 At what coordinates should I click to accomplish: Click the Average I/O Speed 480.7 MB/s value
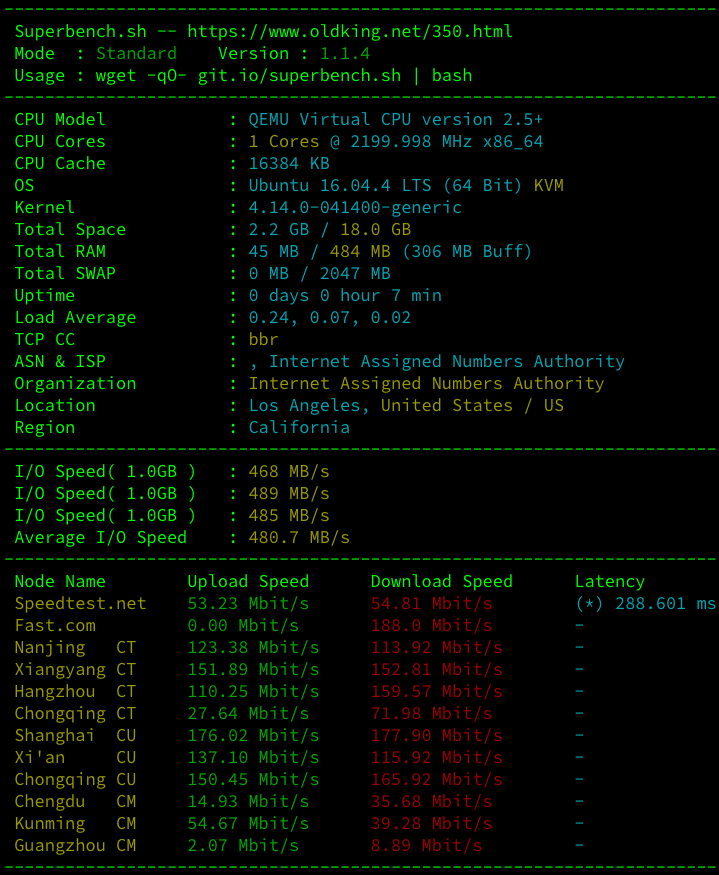coord(299,537)
